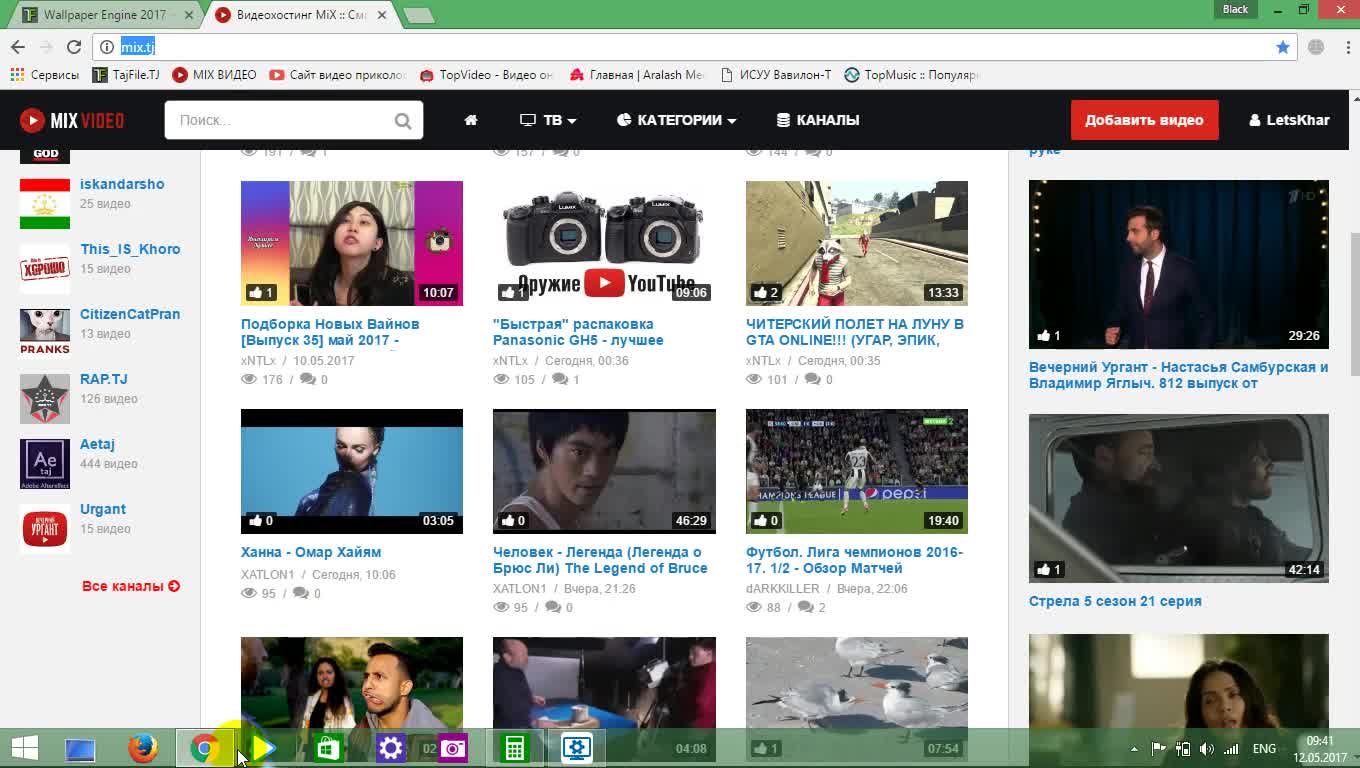Open the Сервисы apps bookmark
The height and width of the screenshot is (768, 1360).
44,75
